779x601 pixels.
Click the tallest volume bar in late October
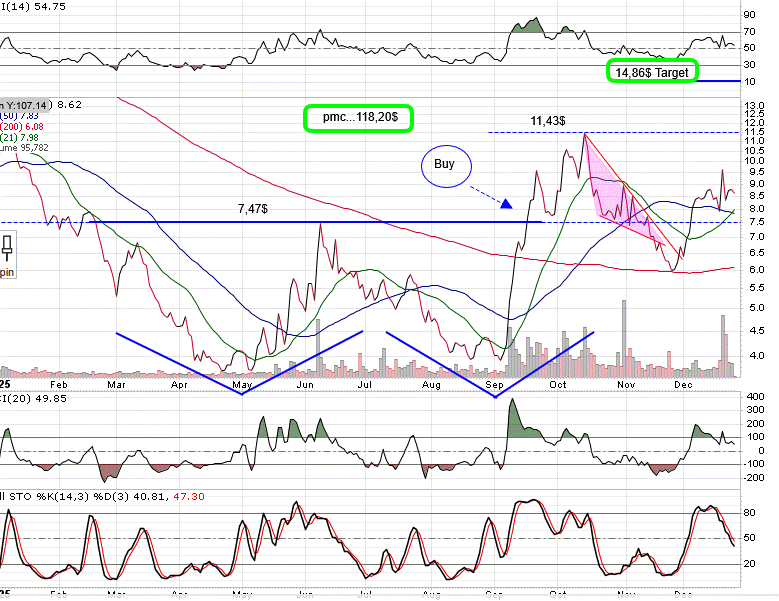pos(625,337)
